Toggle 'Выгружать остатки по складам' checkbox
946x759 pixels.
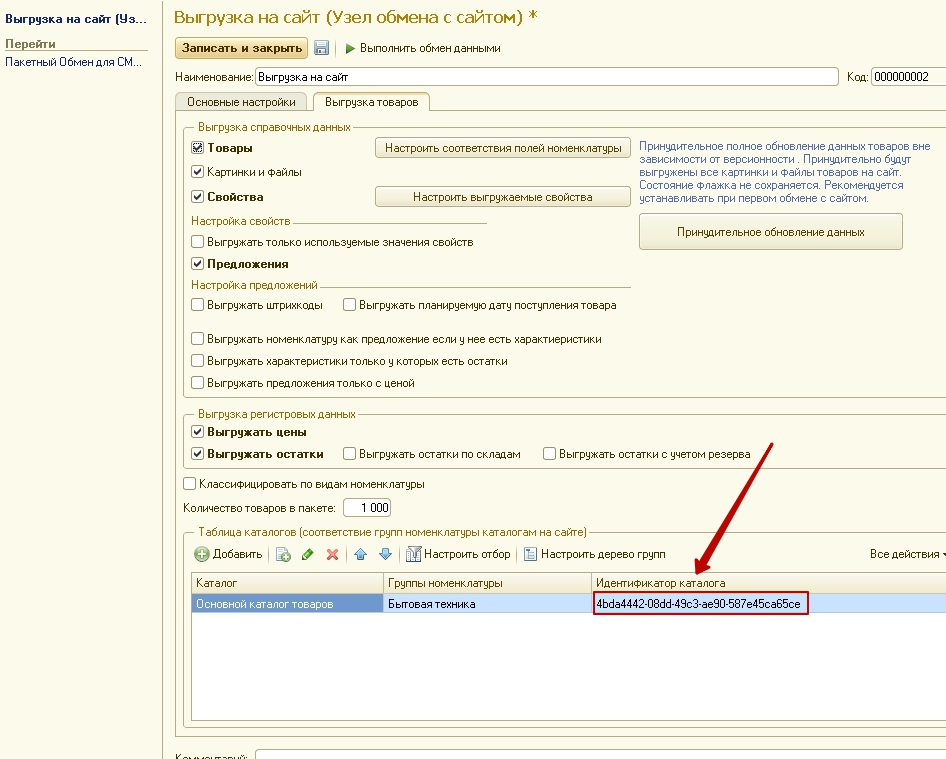pos(350,453)
